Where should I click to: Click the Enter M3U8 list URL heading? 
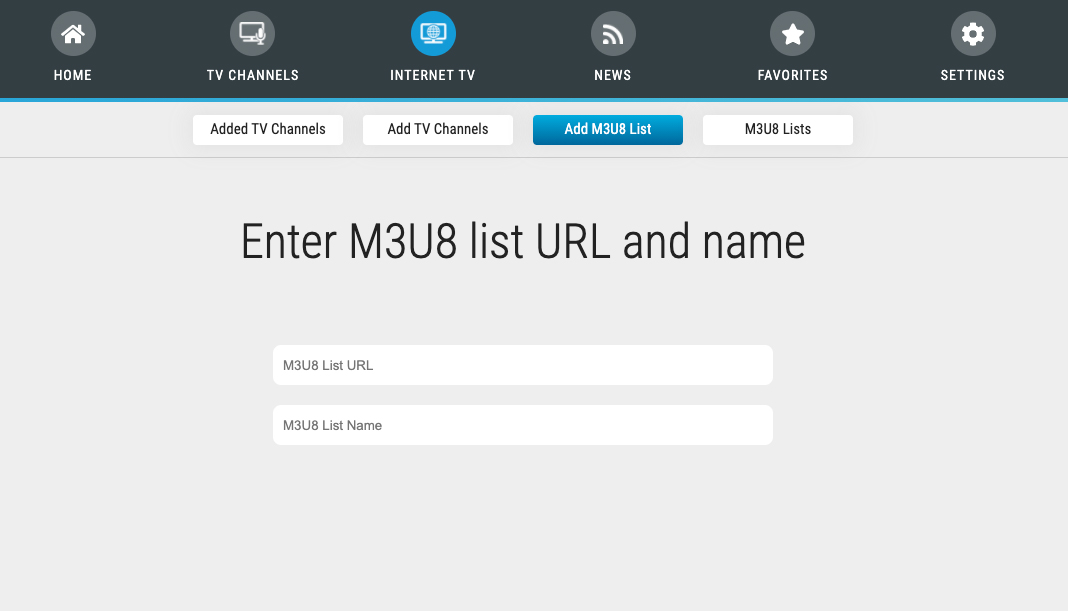coord(523,242)
